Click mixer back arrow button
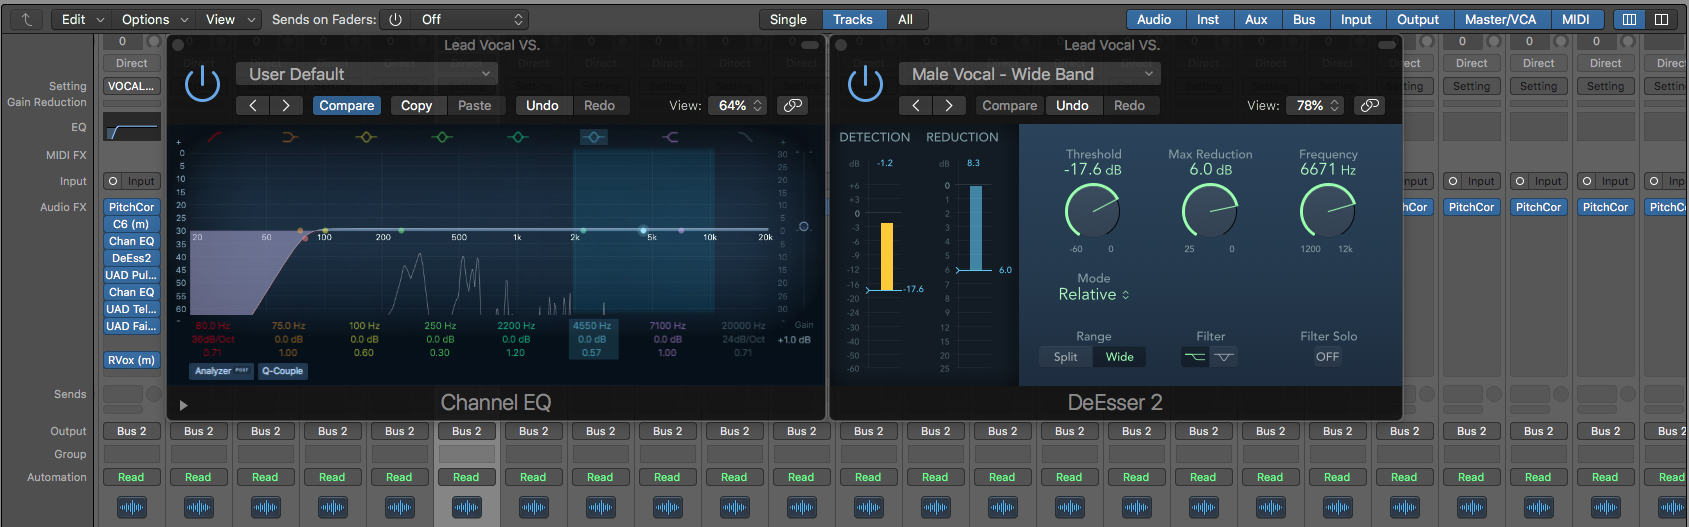Viewport: 1689px width, 527px height. [x=26, y=19]
